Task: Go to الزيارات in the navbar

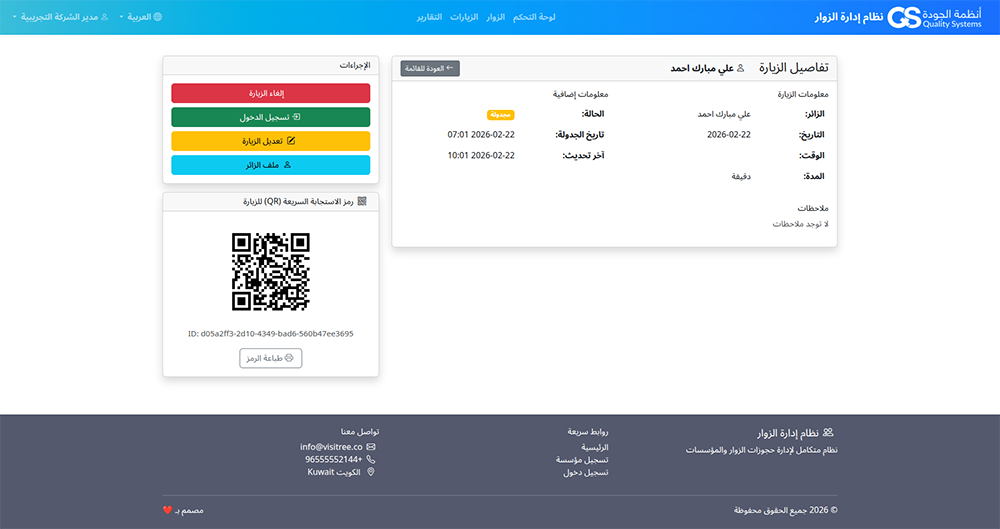Action: click(464, 17)
